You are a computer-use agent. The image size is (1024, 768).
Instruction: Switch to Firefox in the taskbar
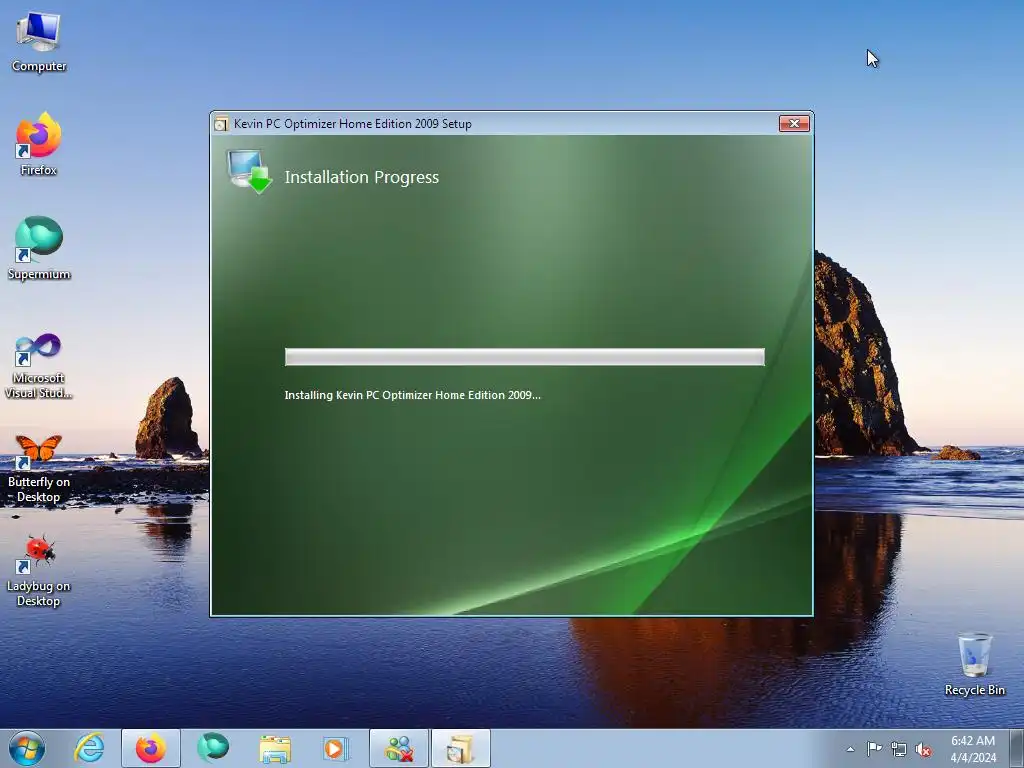pyautogui.click(x=150, y=748)
